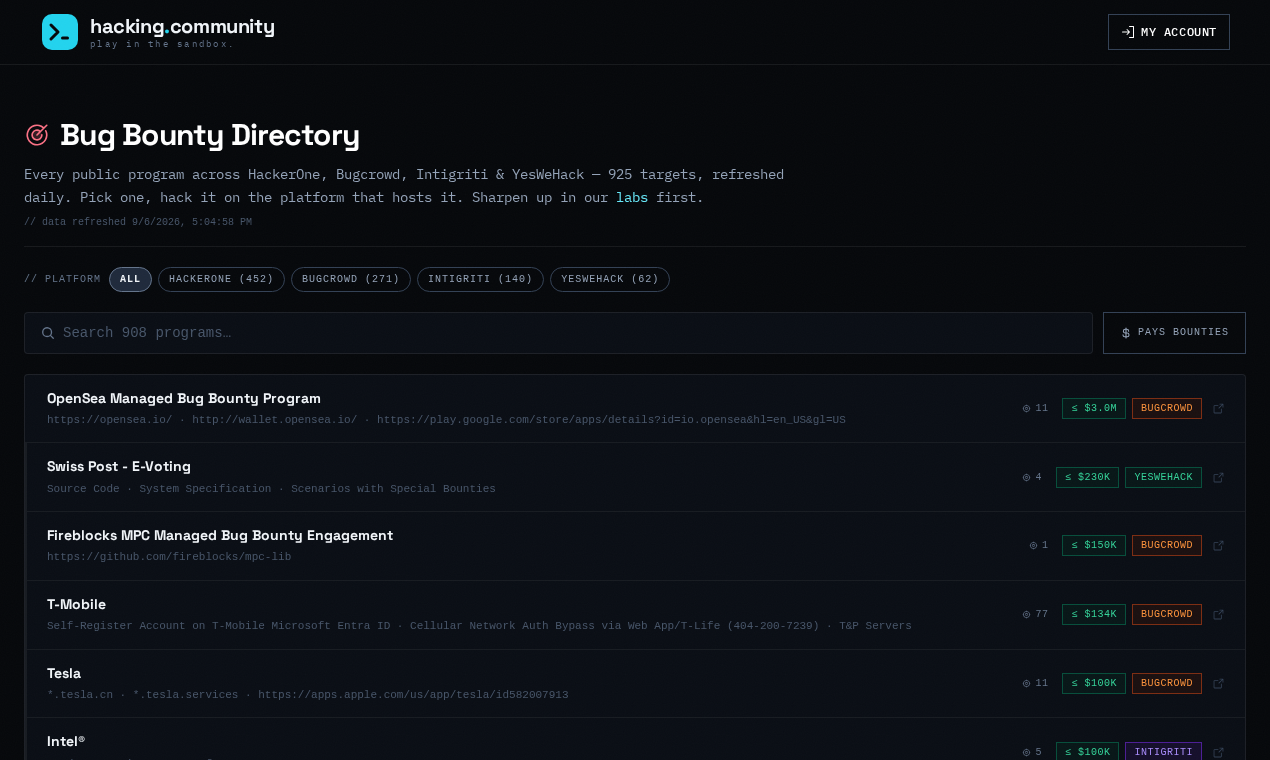The image size is (1270, 760).
Task: Click the "play in the sandbox." tagline
Action: (x=162, y=44)
